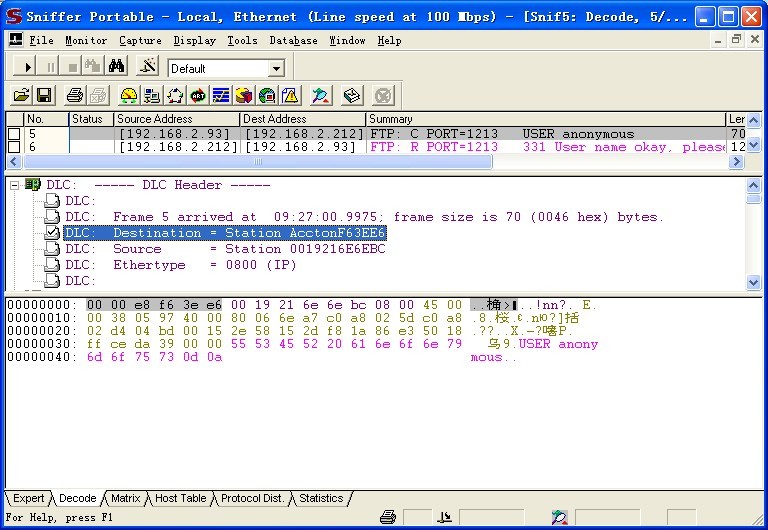This screenshot has width=768, height=530.
Task: Open the host table toolbar icon
Action: (x=152, y=95)
